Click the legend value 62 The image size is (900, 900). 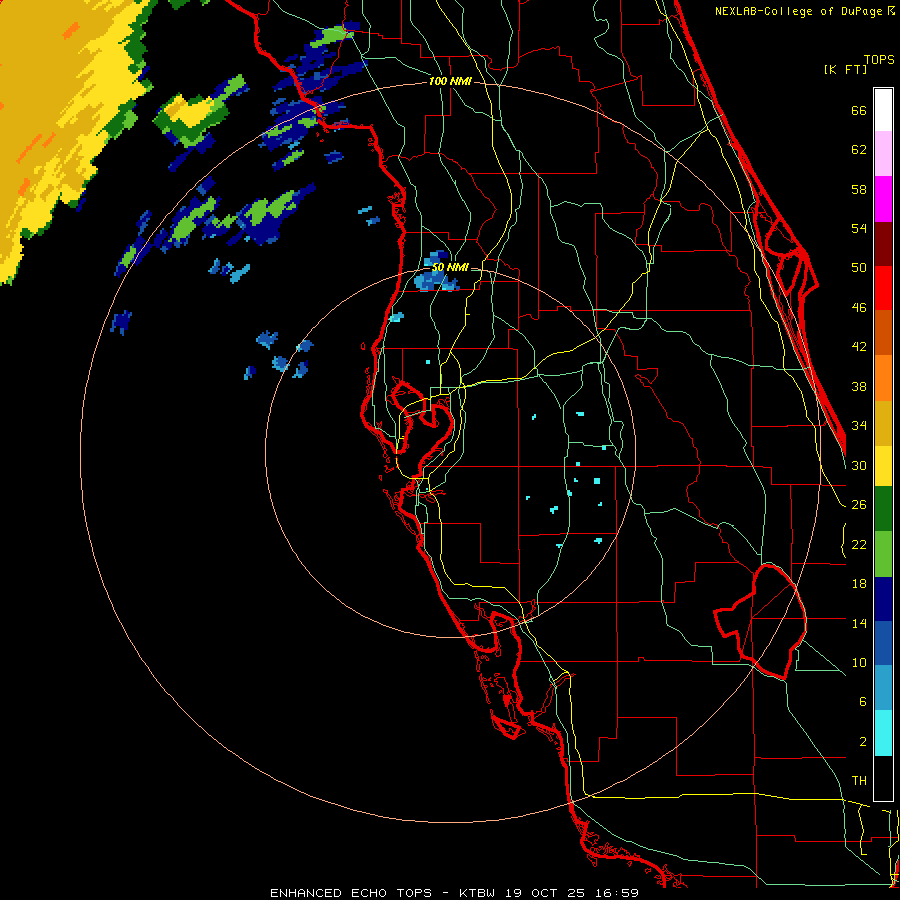tap(859, 150)
